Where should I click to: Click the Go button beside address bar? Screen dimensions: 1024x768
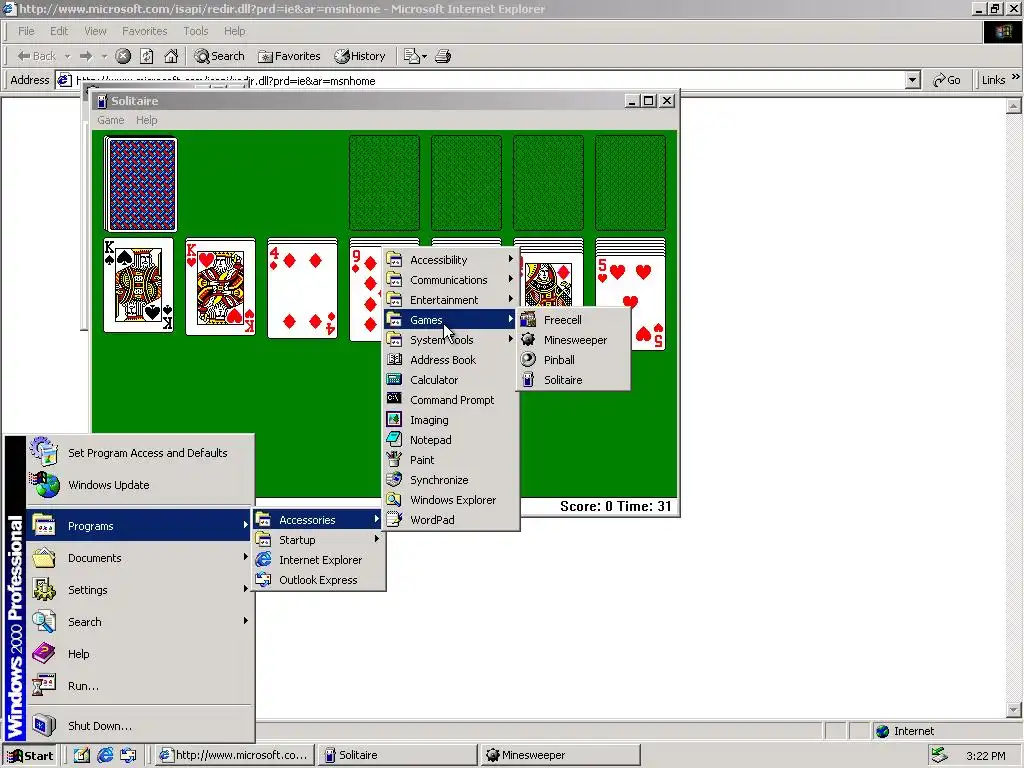[946, 80]
